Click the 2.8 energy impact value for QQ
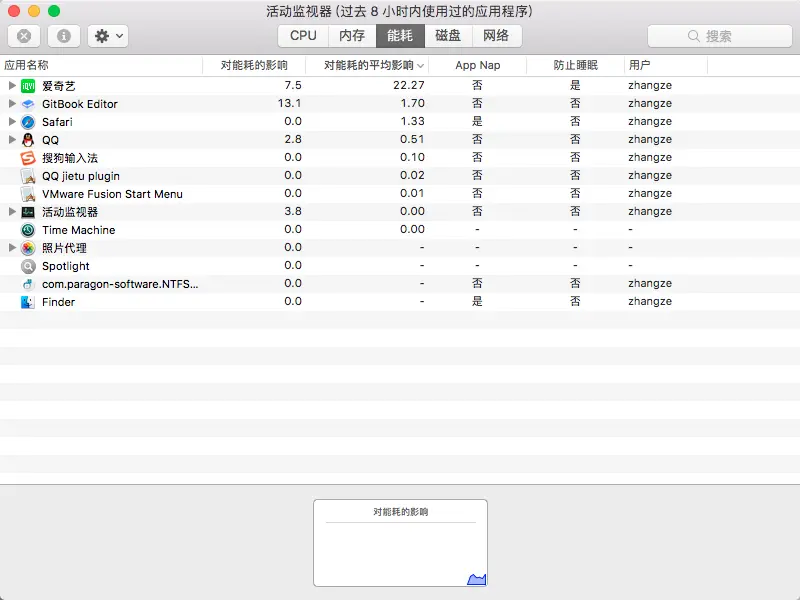The width and height of the screenshot is (800, 600). click(293, 139)
